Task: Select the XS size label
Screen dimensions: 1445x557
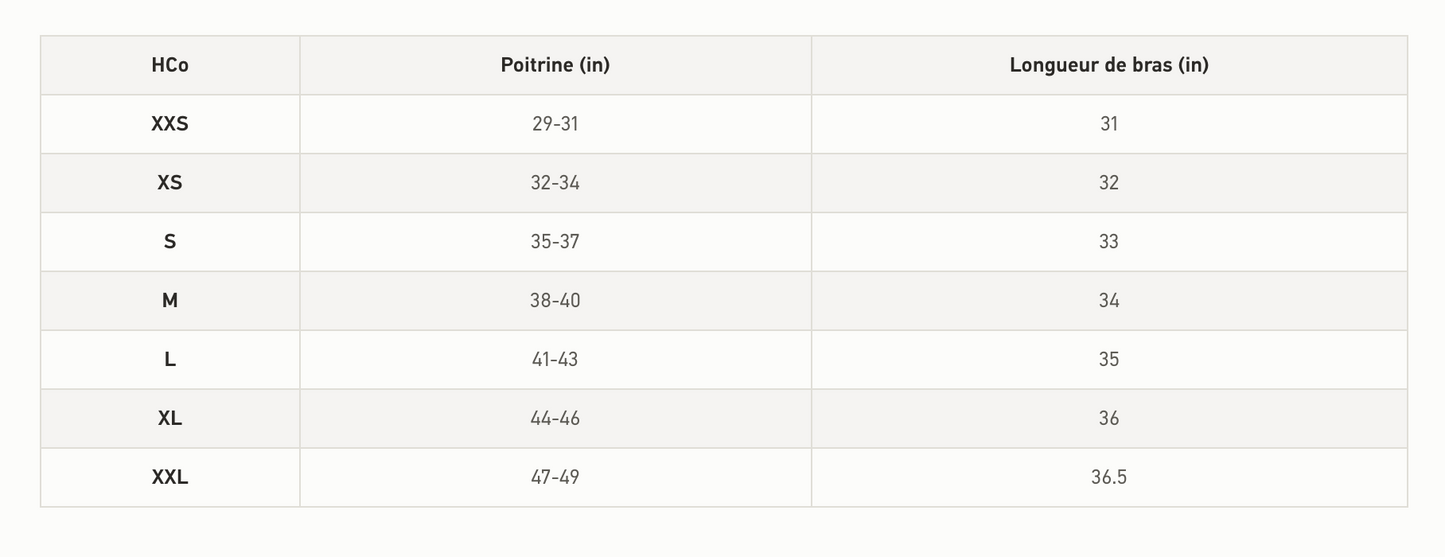Action: 170,183
